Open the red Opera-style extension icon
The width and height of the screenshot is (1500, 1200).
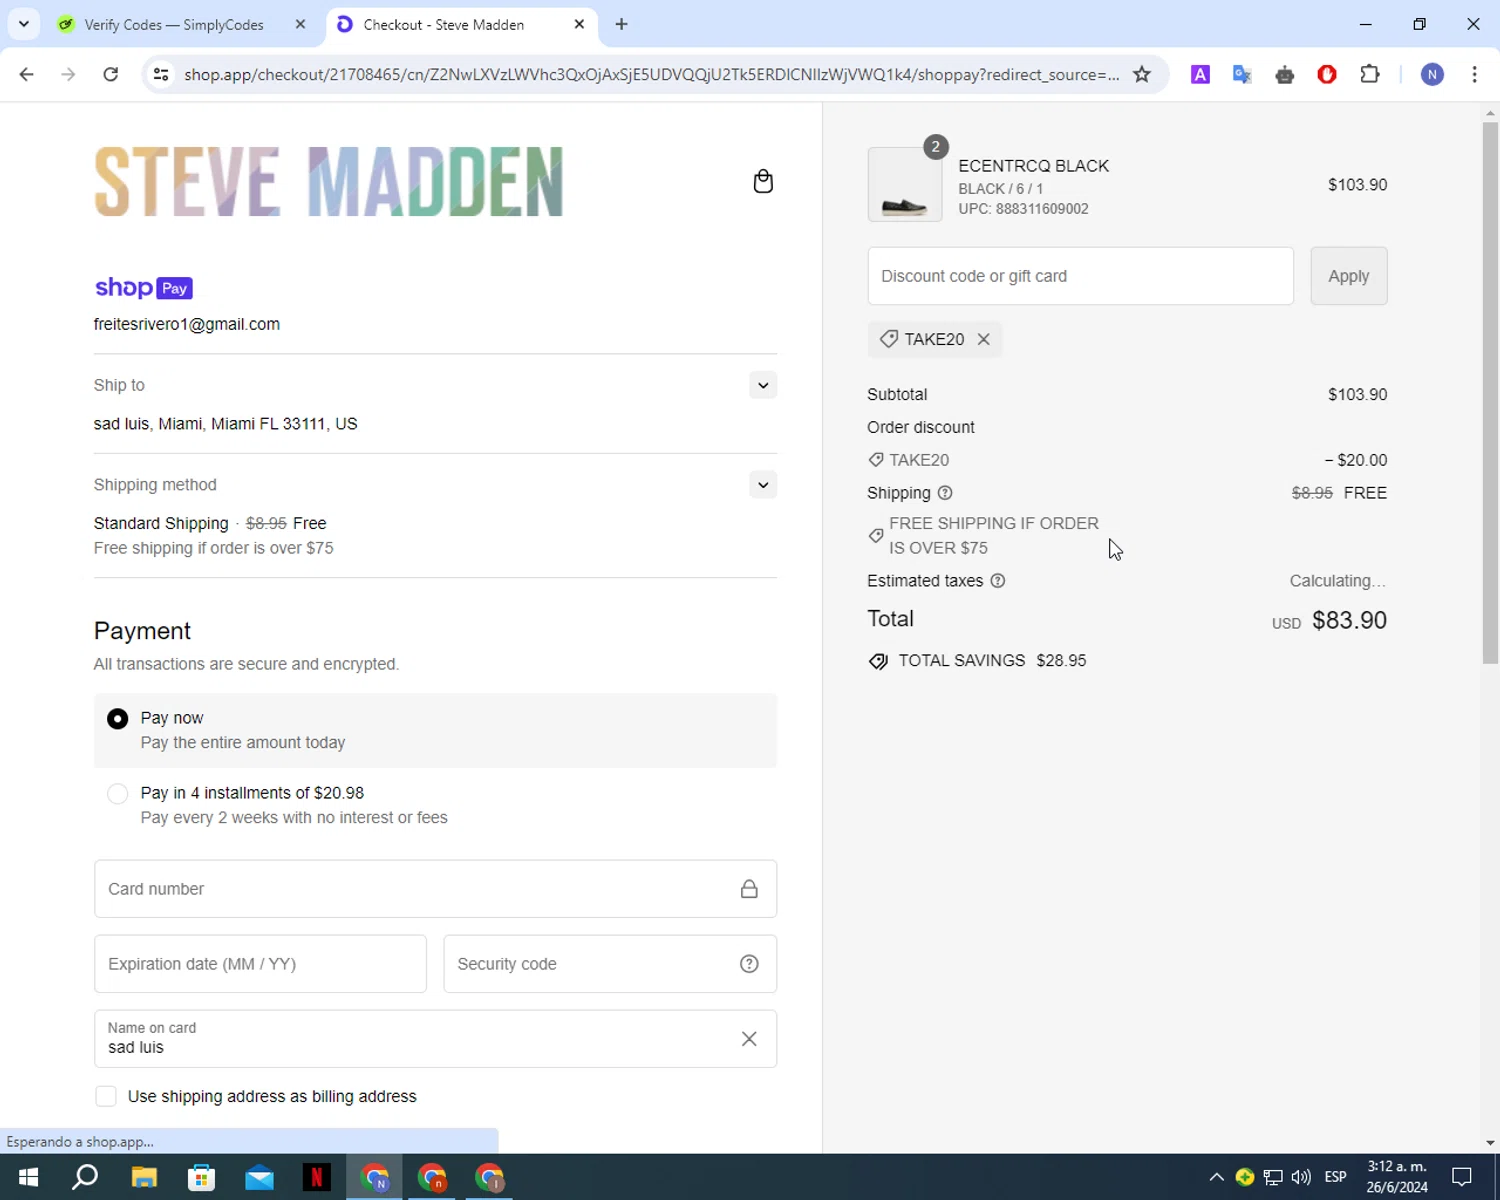click(x=1327, y=74)
